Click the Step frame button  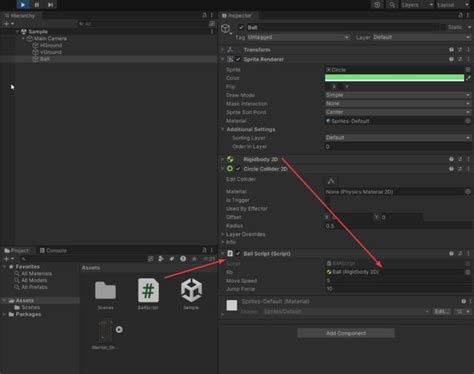click(50, 5)
